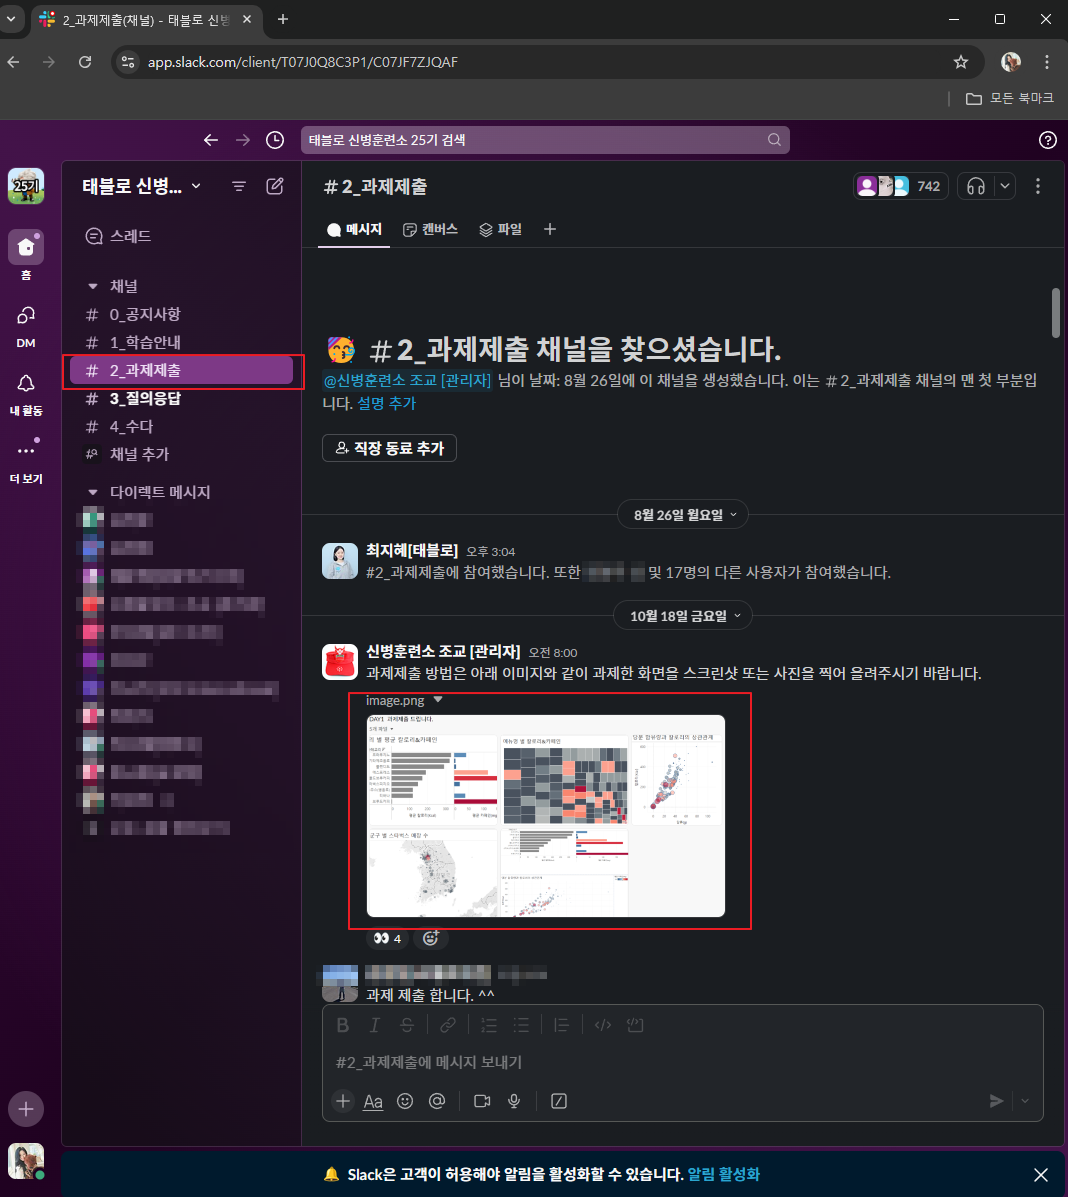Insert an ordered list in the composer
The height and width of the screenshot is (1197, 1068).
[x=489, y=1024]
